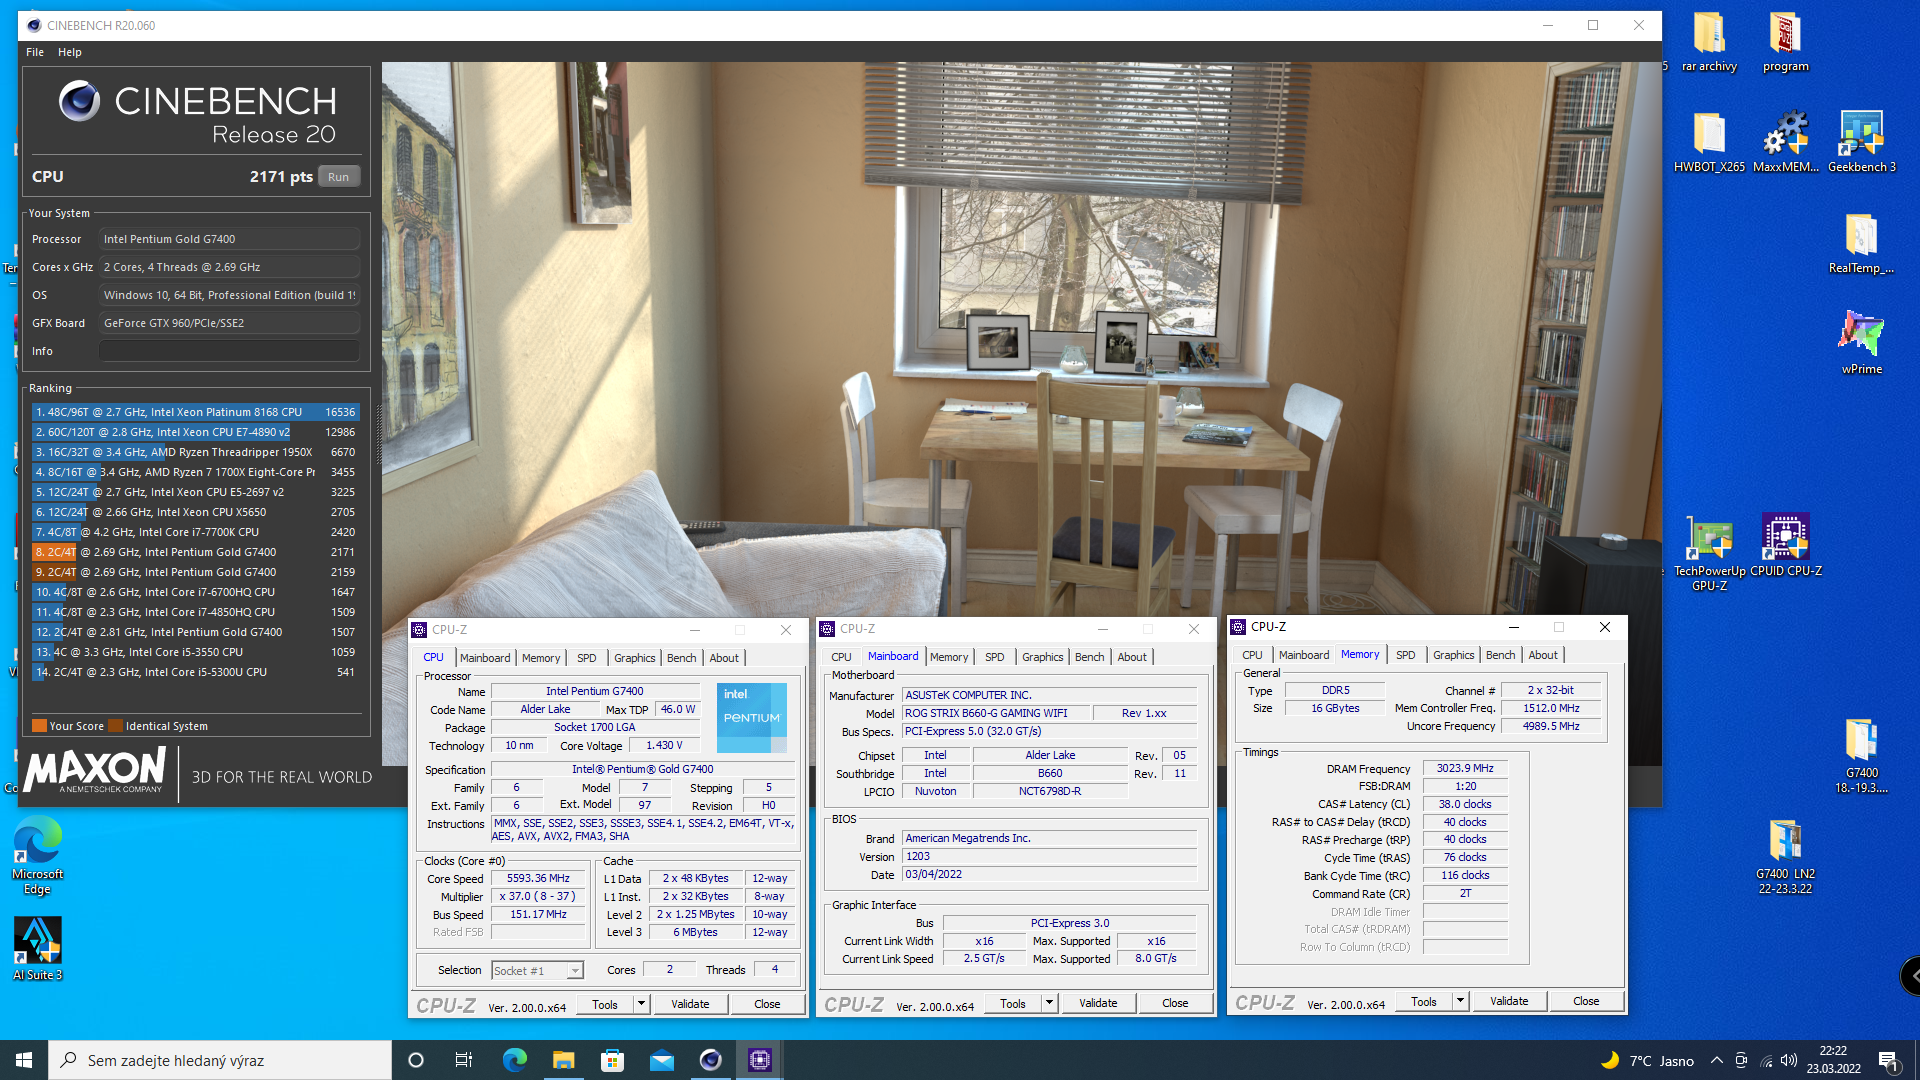This screenshot has height=1080, width=1920.
Task: Show hidden system tray icons
Action: tap(1716, 1060)
